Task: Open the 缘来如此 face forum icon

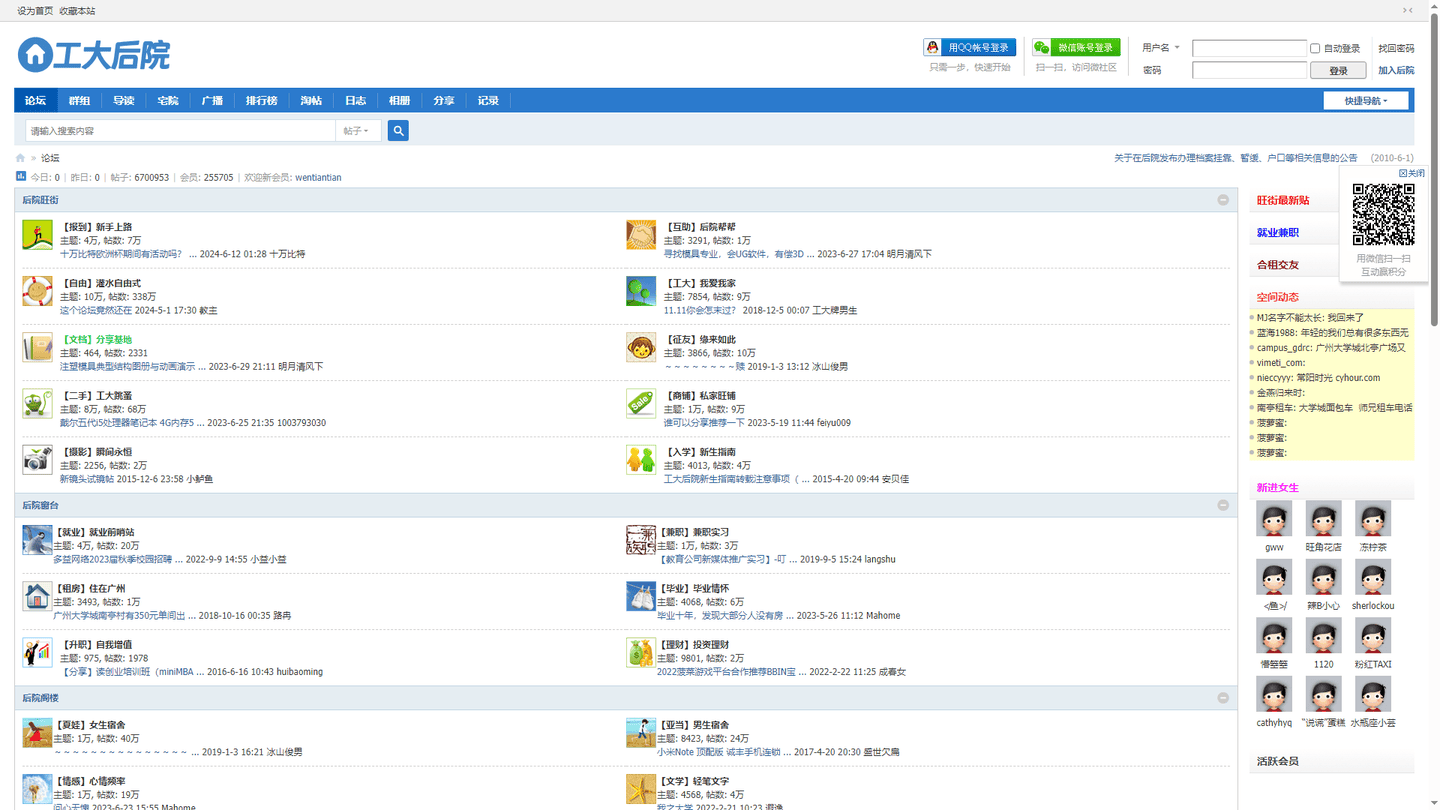Action: tap(641, 347)
